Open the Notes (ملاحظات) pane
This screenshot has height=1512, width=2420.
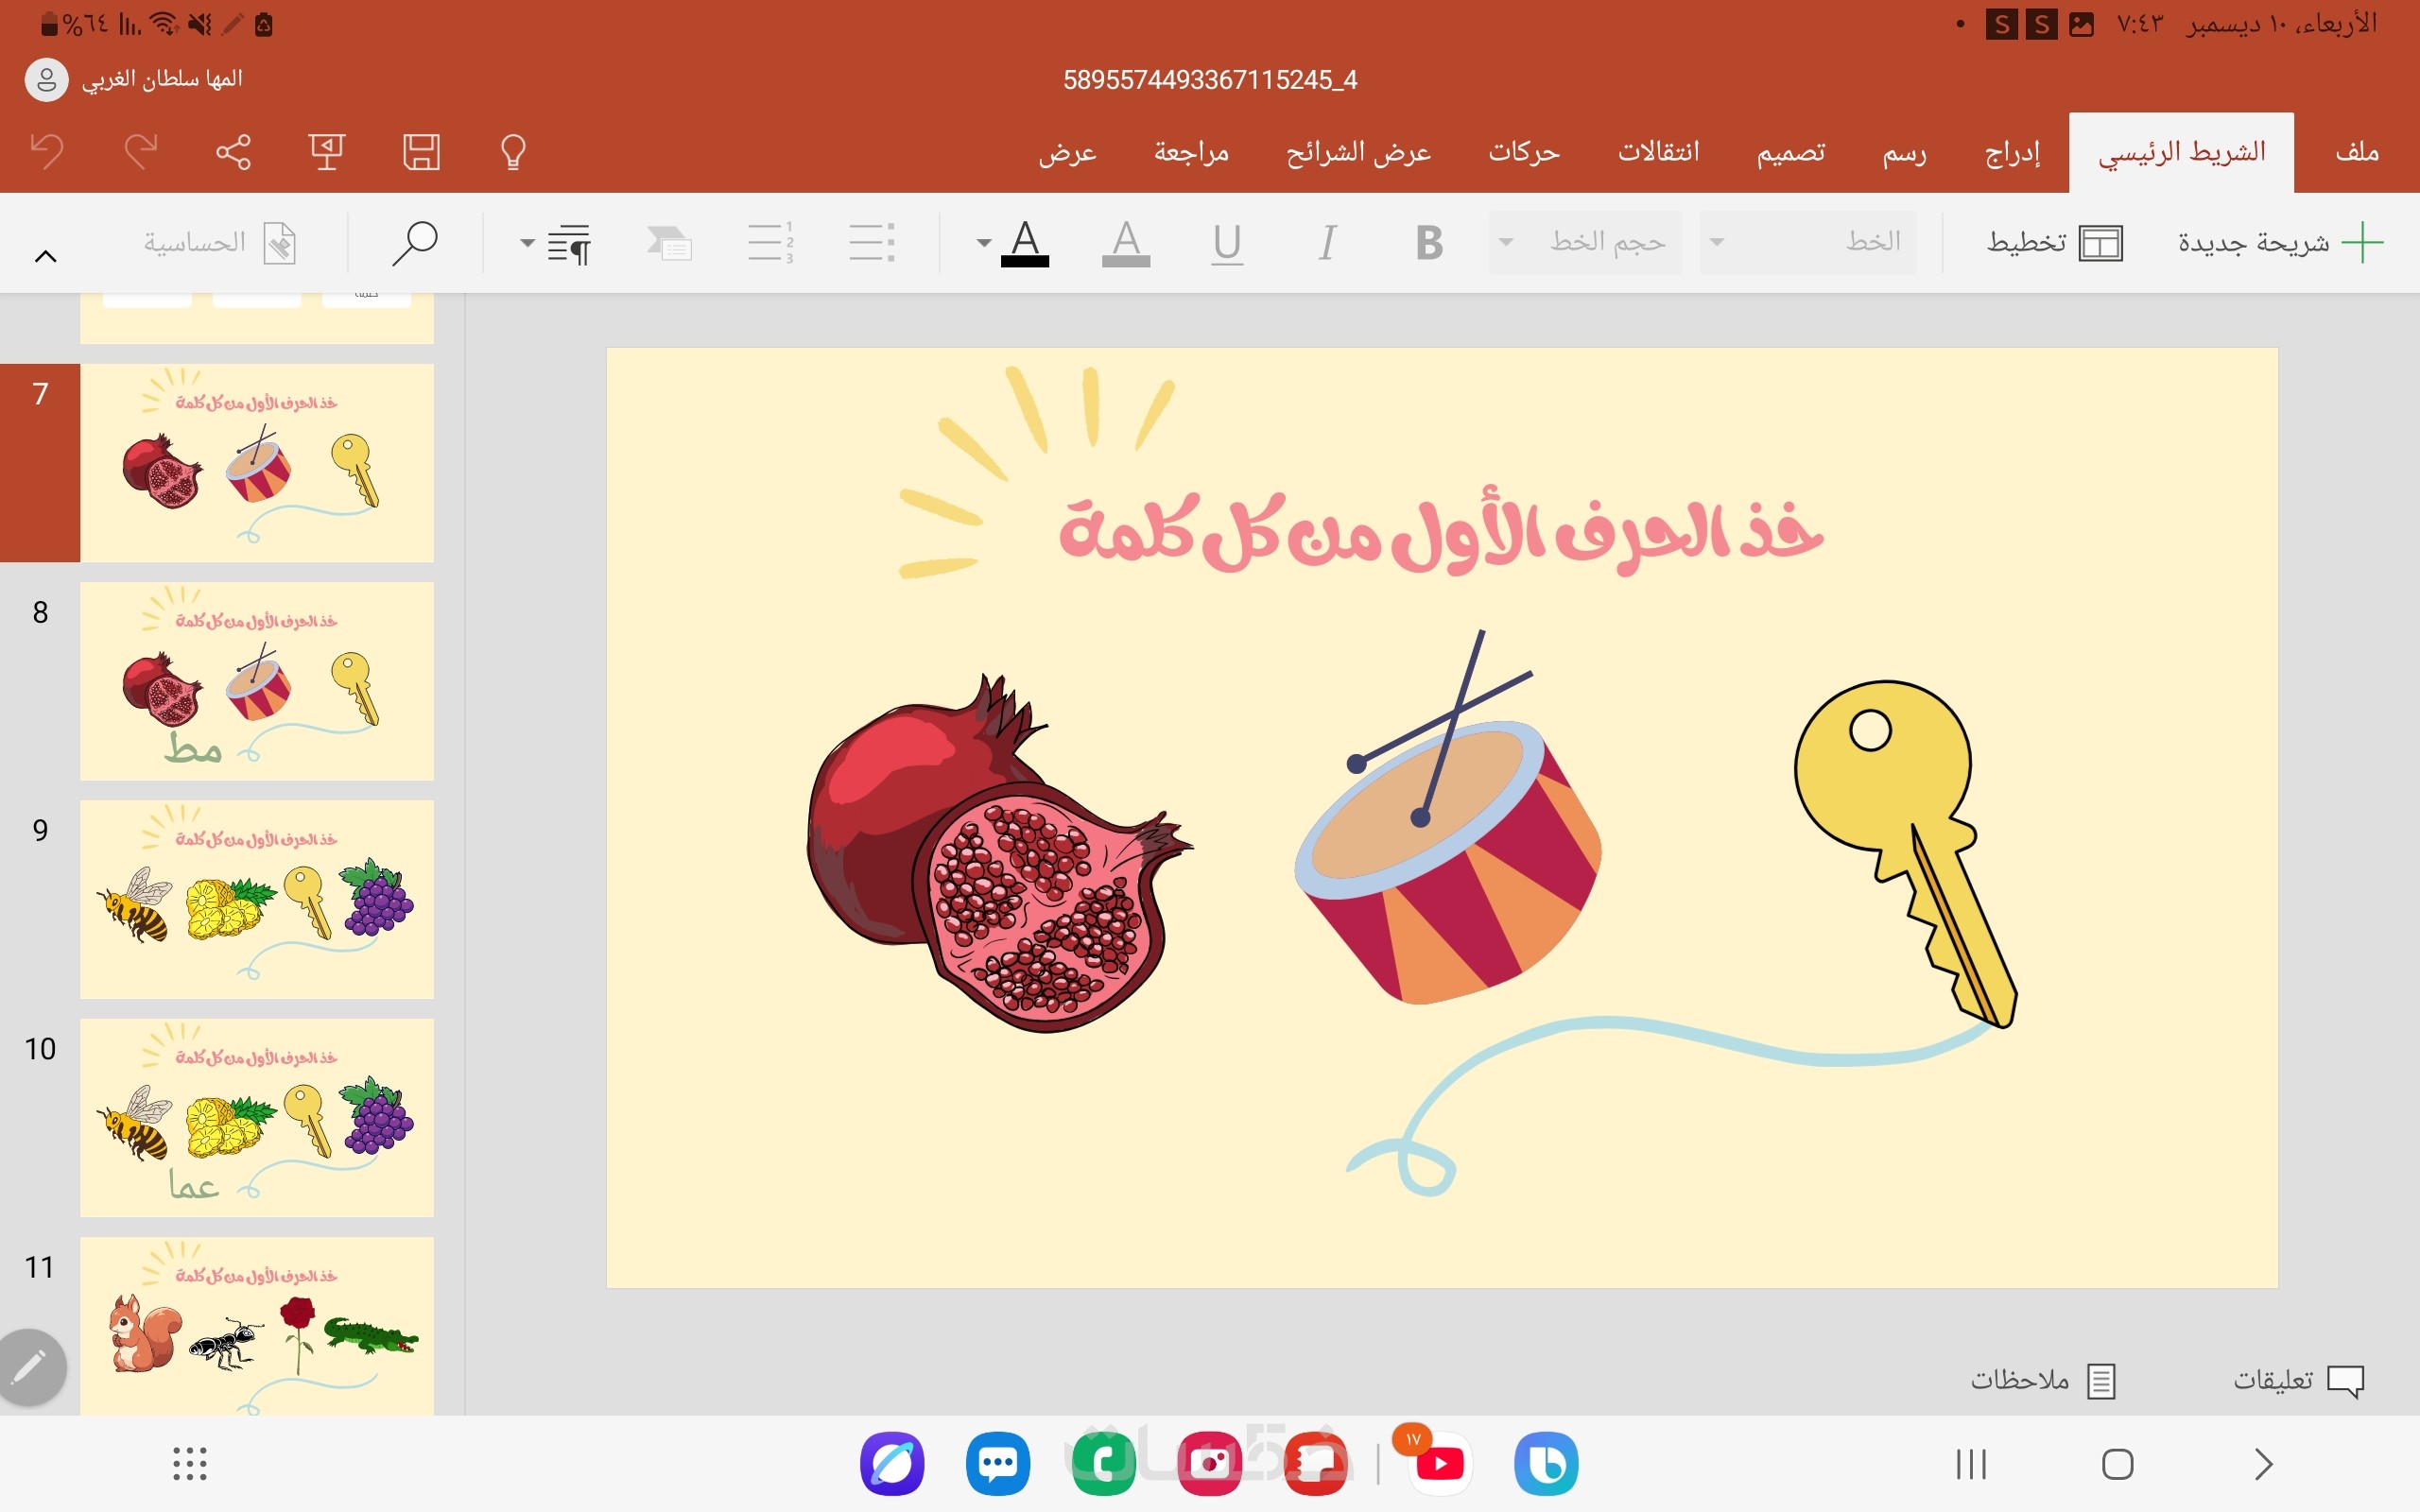point(2042,1380)
